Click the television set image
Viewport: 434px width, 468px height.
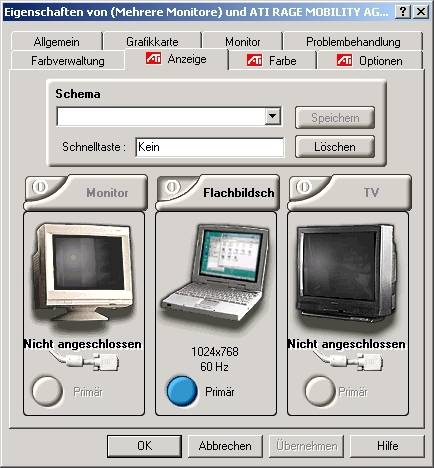[x=347, y=272]
